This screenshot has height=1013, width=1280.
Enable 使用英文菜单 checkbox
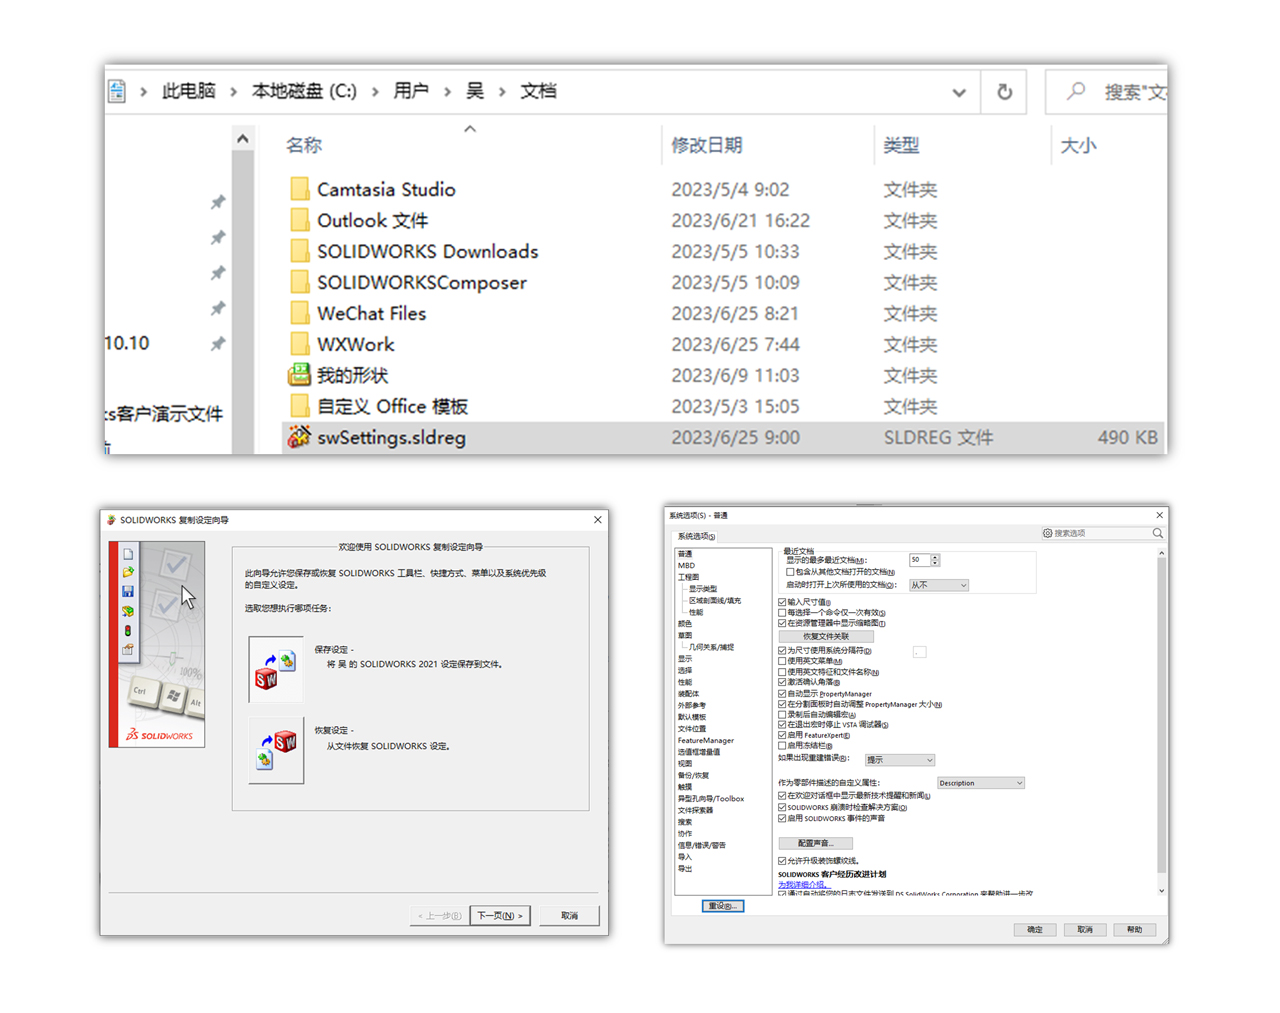[x=782, y=661]
